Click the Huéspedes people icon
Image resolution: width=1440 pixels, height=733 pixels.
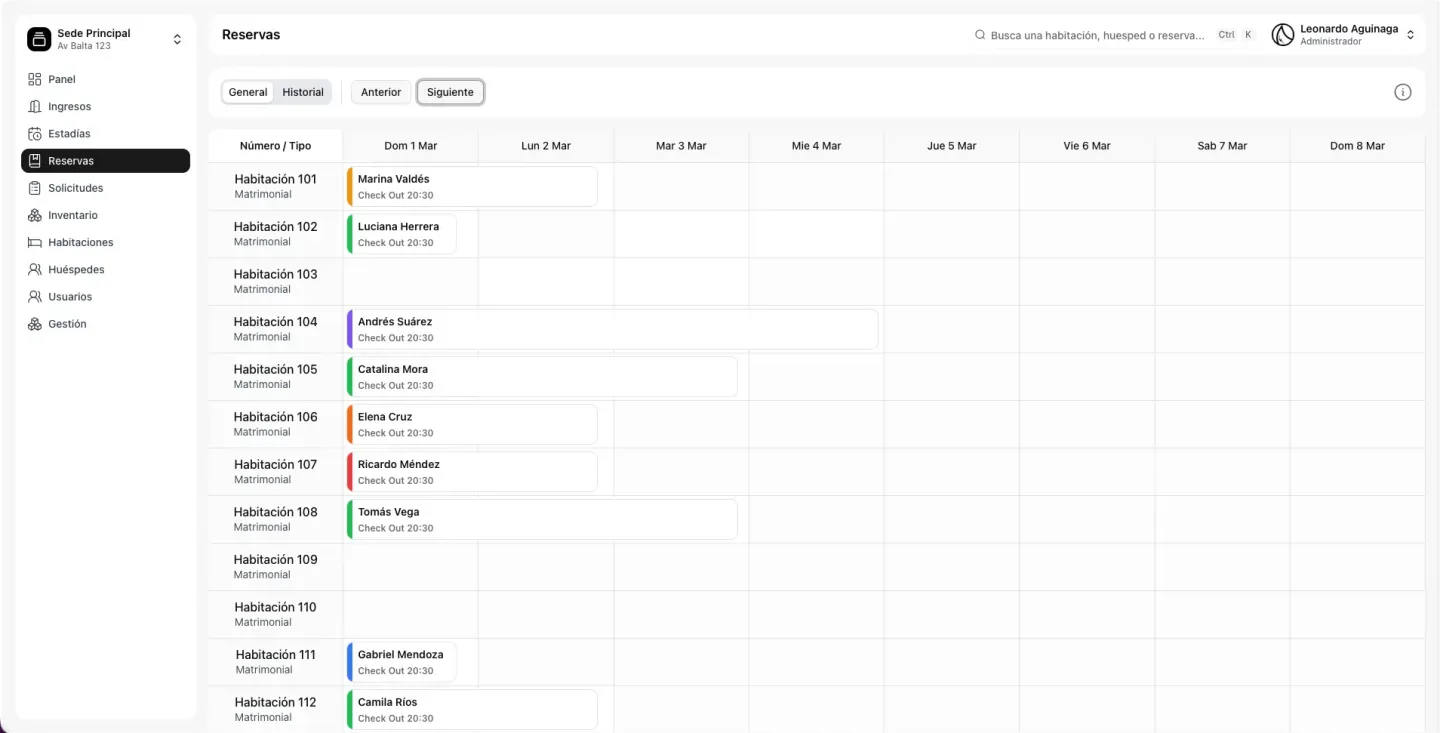click(x=35, y=269)
